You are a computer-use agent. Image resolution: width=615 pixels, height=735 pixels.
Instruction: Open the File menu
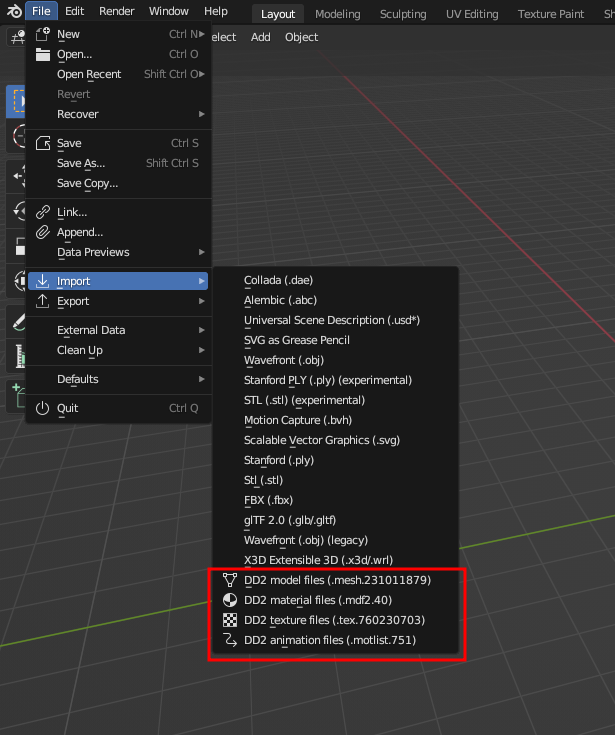click(41, 11)
